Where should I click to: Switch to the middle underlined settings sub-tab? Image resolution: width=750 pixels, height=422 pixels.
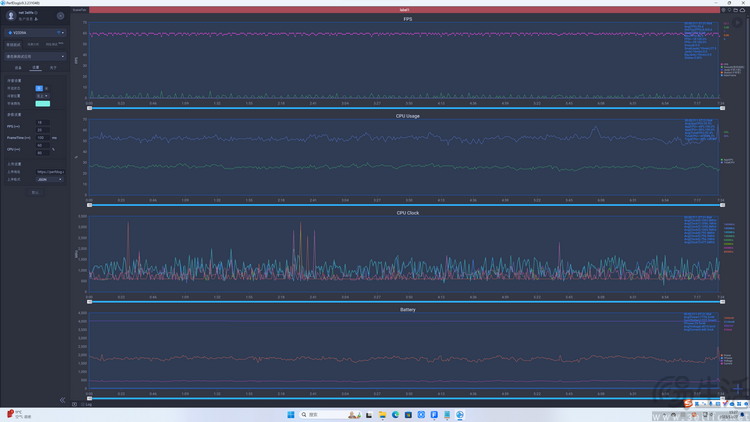[35, 67]
